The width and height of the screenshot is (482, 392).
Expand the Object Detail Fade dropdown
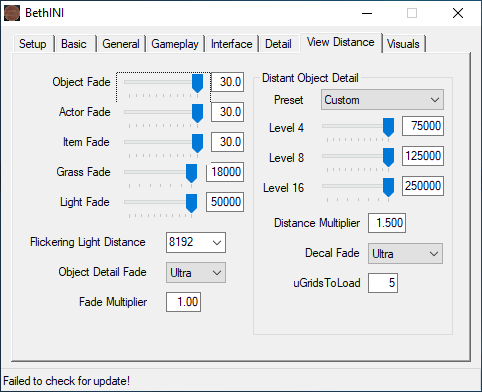coord(196,273)
